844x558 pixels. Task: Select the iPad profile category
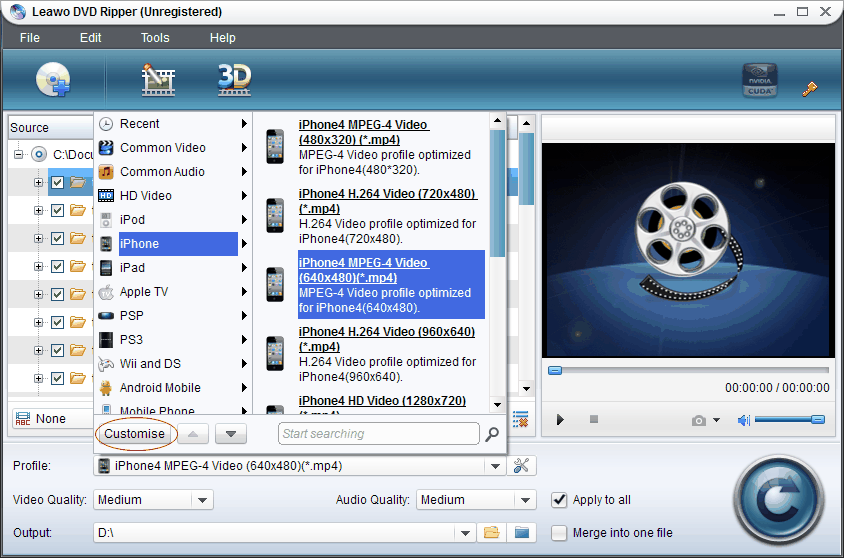pos(173,267)
